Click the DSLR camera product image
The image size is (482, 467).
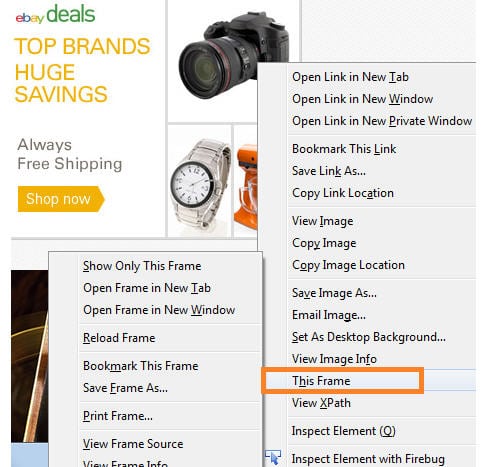[x=234, y=55]
